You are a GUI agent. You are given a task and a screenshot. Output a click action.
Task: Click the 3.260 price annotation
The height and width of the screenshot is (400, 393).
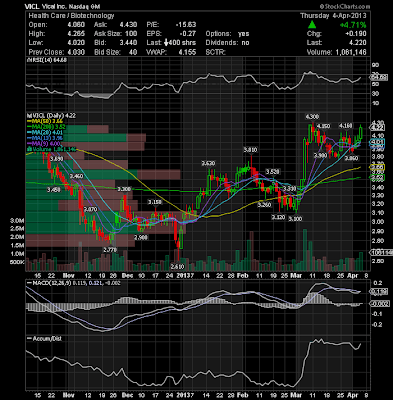coord(264,205)
